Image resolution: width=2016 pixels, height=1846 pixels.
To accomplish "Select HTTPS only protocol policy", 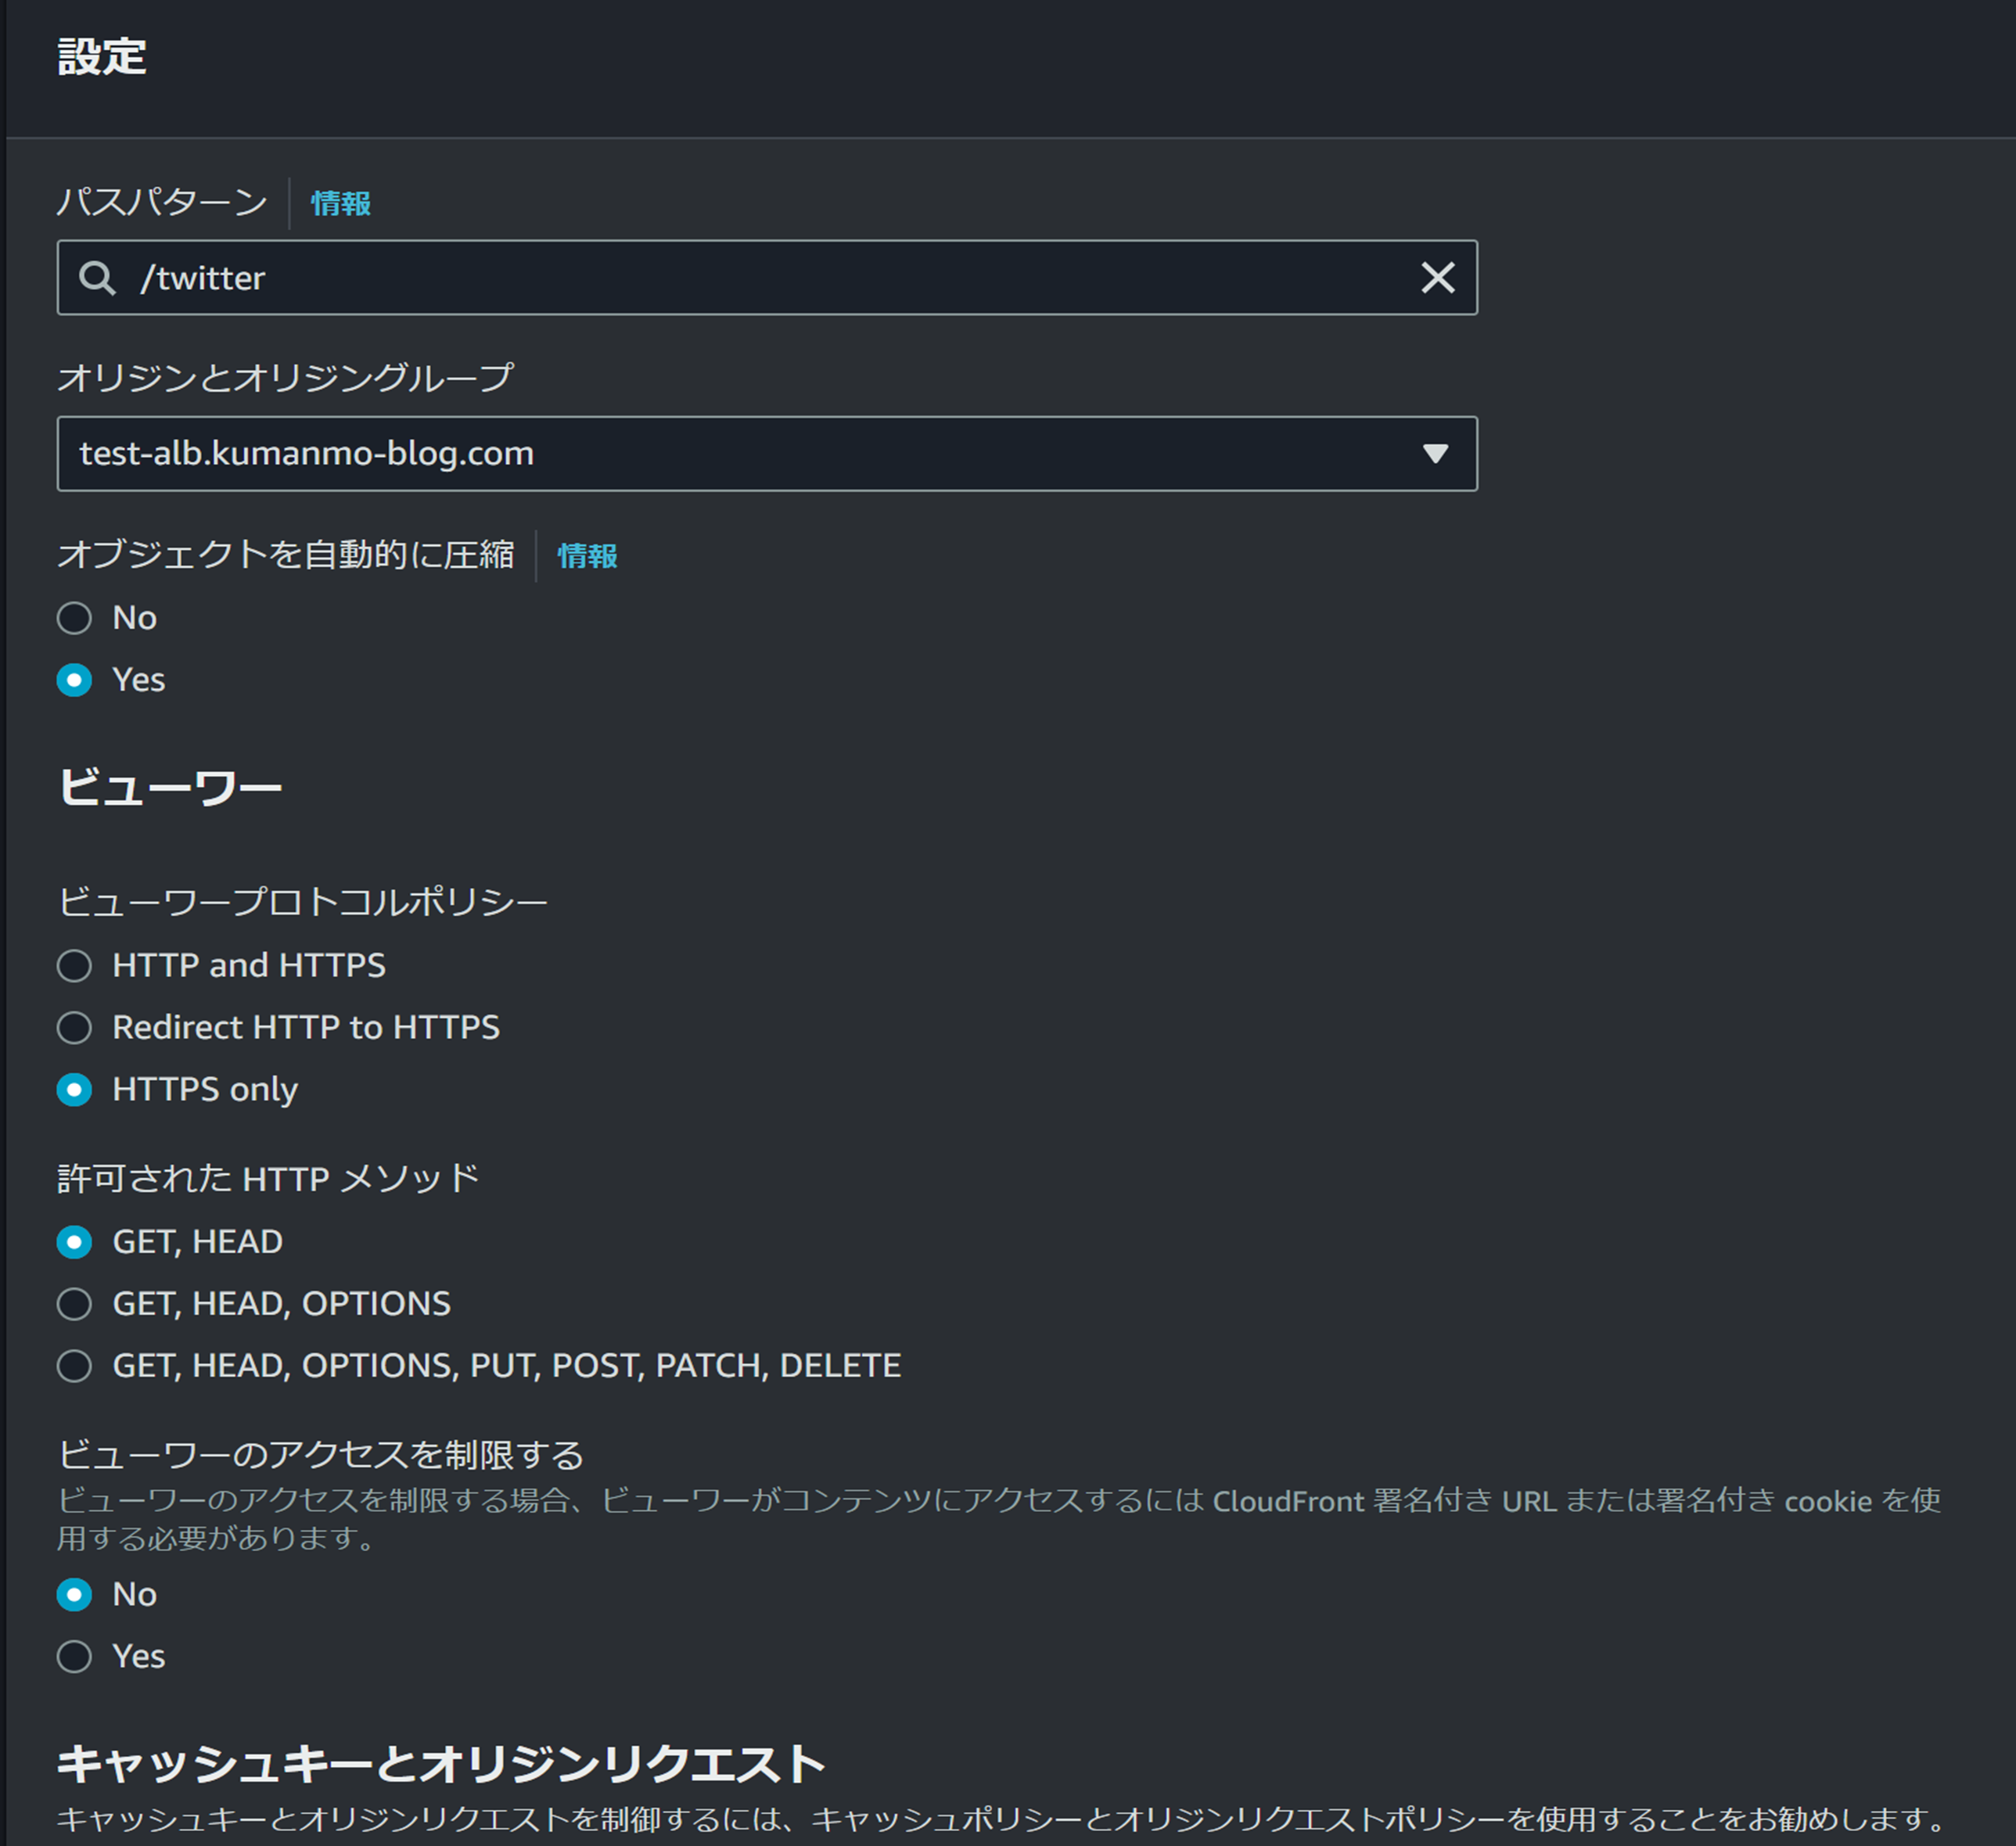I will [75, 1090].
